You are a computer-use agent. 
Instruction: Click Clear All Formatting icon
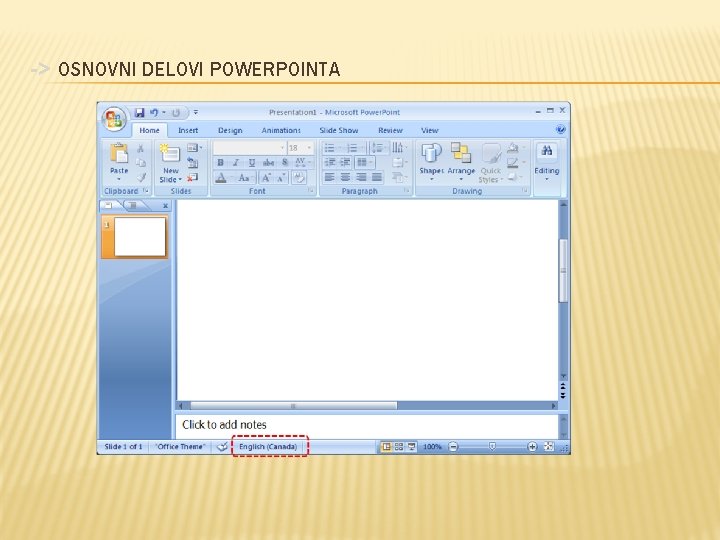[x=299, y=177]
